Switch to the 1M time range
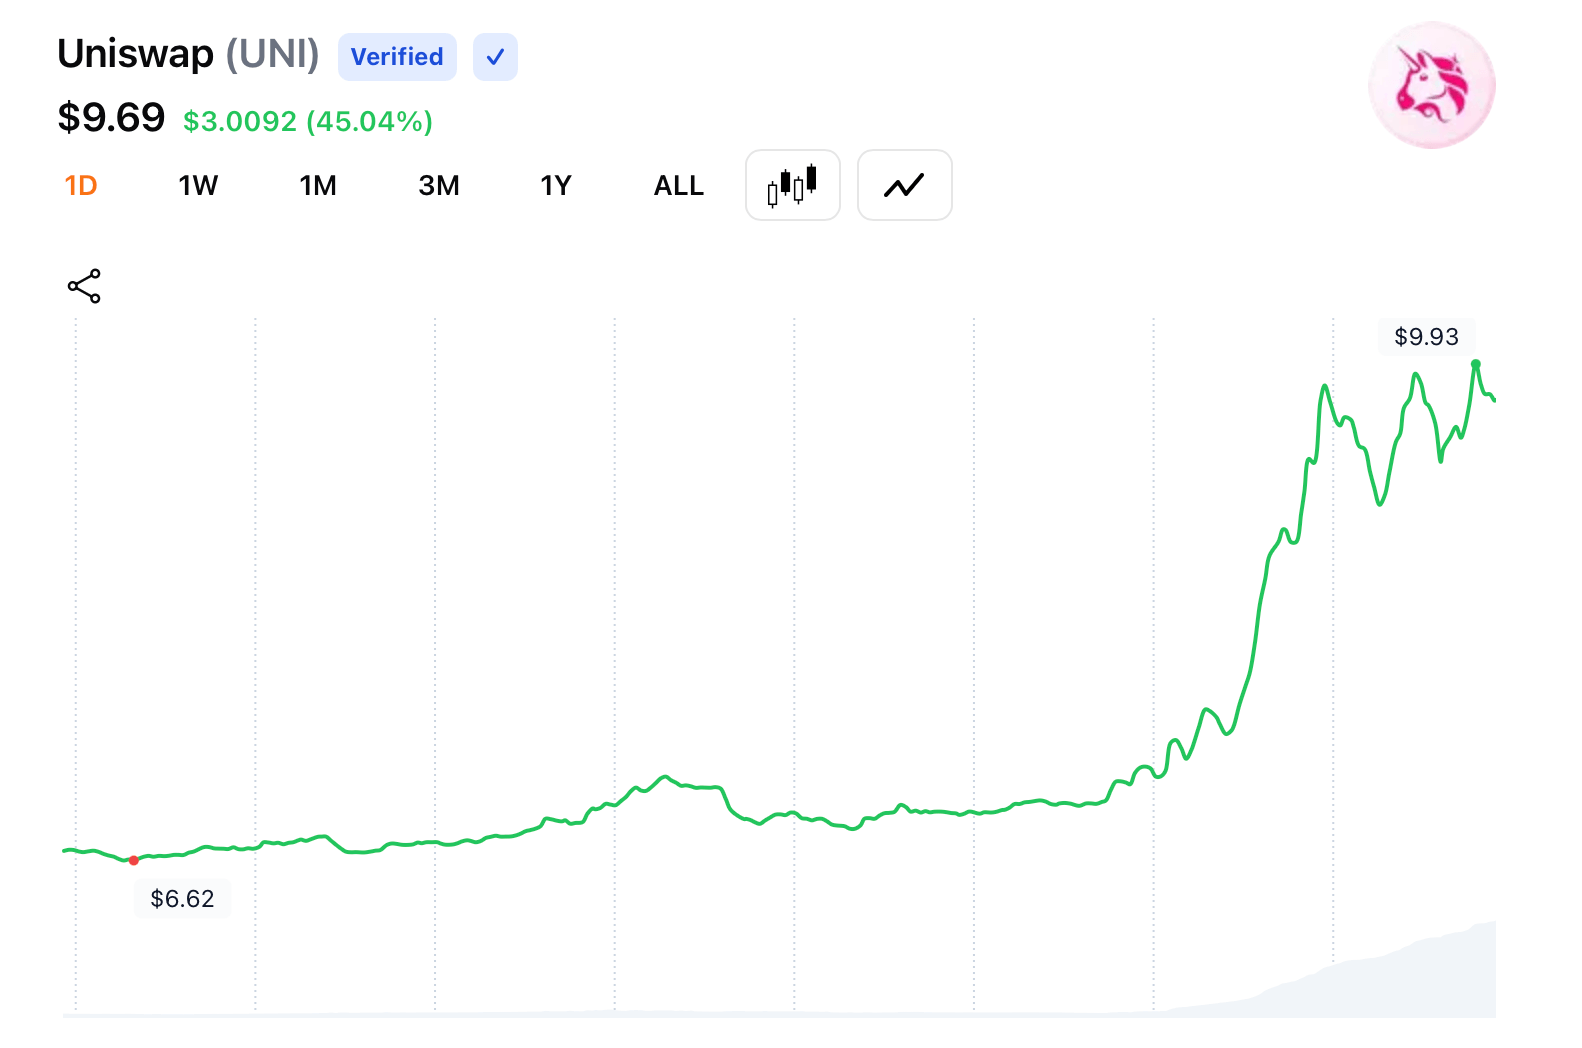Screen dimensions: 1582x1048 tap(318, 186)
